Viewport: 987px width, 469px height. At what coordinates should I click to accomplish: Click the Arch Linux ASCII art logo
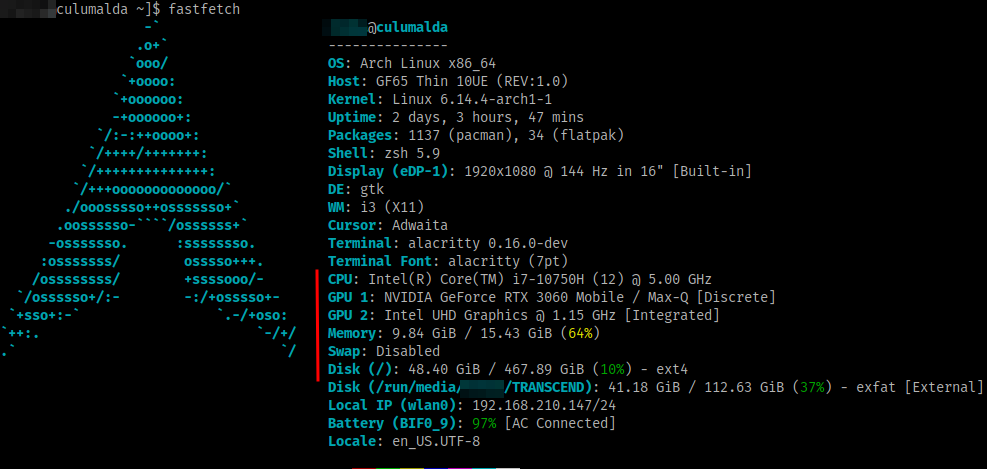coord(149,189)
